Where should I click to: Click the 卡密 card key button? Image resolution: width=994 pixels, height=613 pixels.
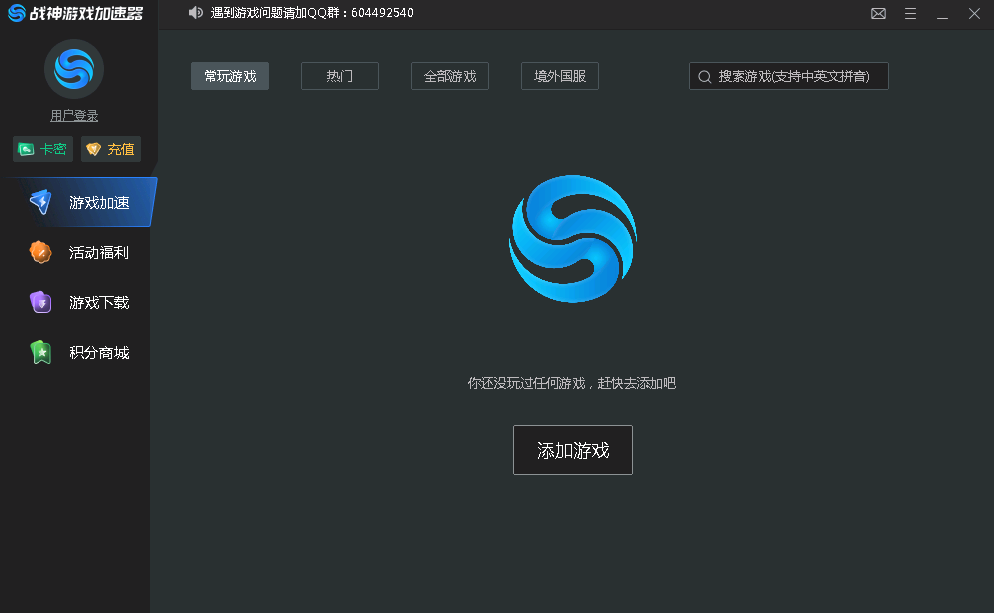(x=43, y=149)
